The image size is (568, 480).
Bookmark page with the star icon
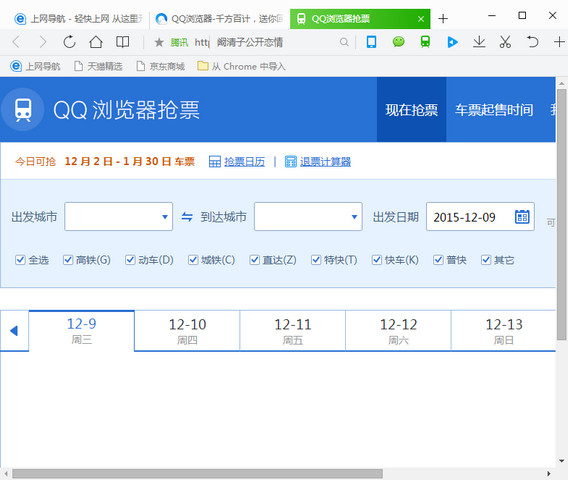(159, 42)
